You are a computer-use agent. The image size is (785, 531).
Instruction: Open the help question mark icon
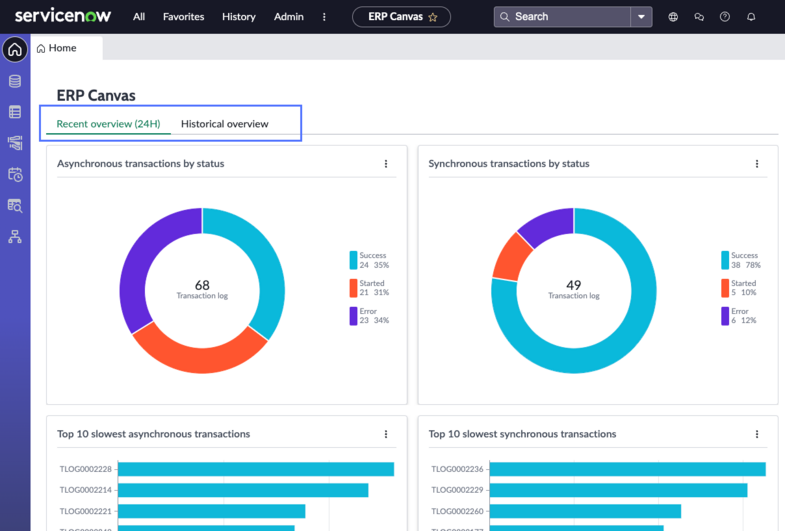coord(724,17)
